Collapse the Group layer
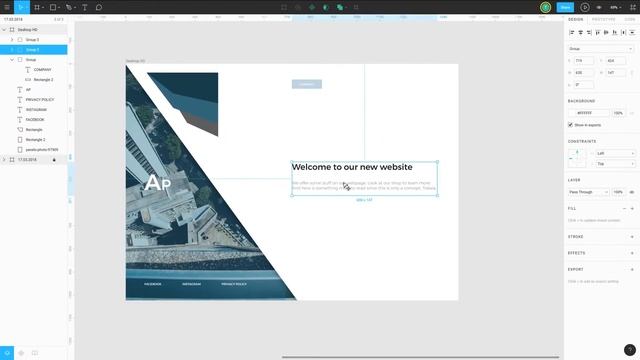This screenshot has height=360, width=640. pos(12,60)
